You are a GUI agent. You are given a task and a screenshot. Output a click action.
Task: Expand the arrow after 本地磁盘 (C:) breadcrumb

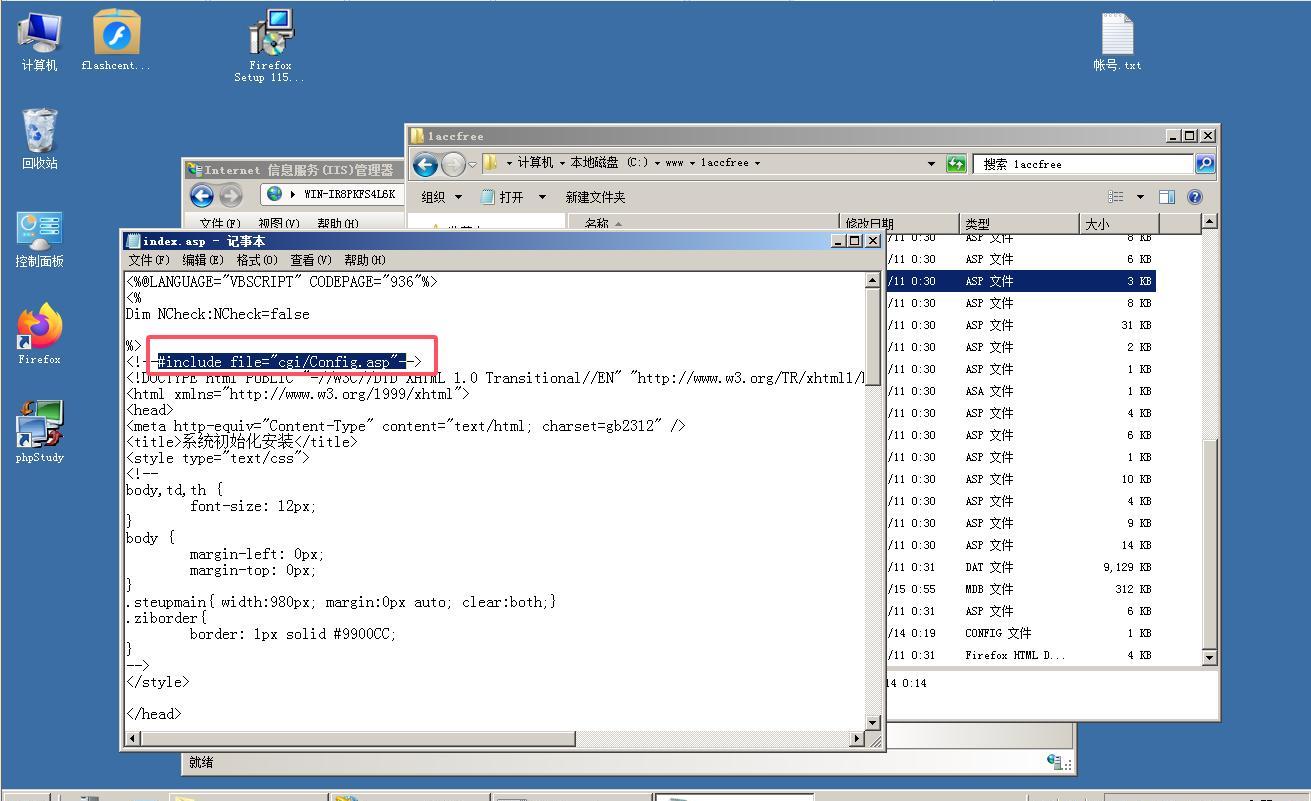tap(658, 163)
